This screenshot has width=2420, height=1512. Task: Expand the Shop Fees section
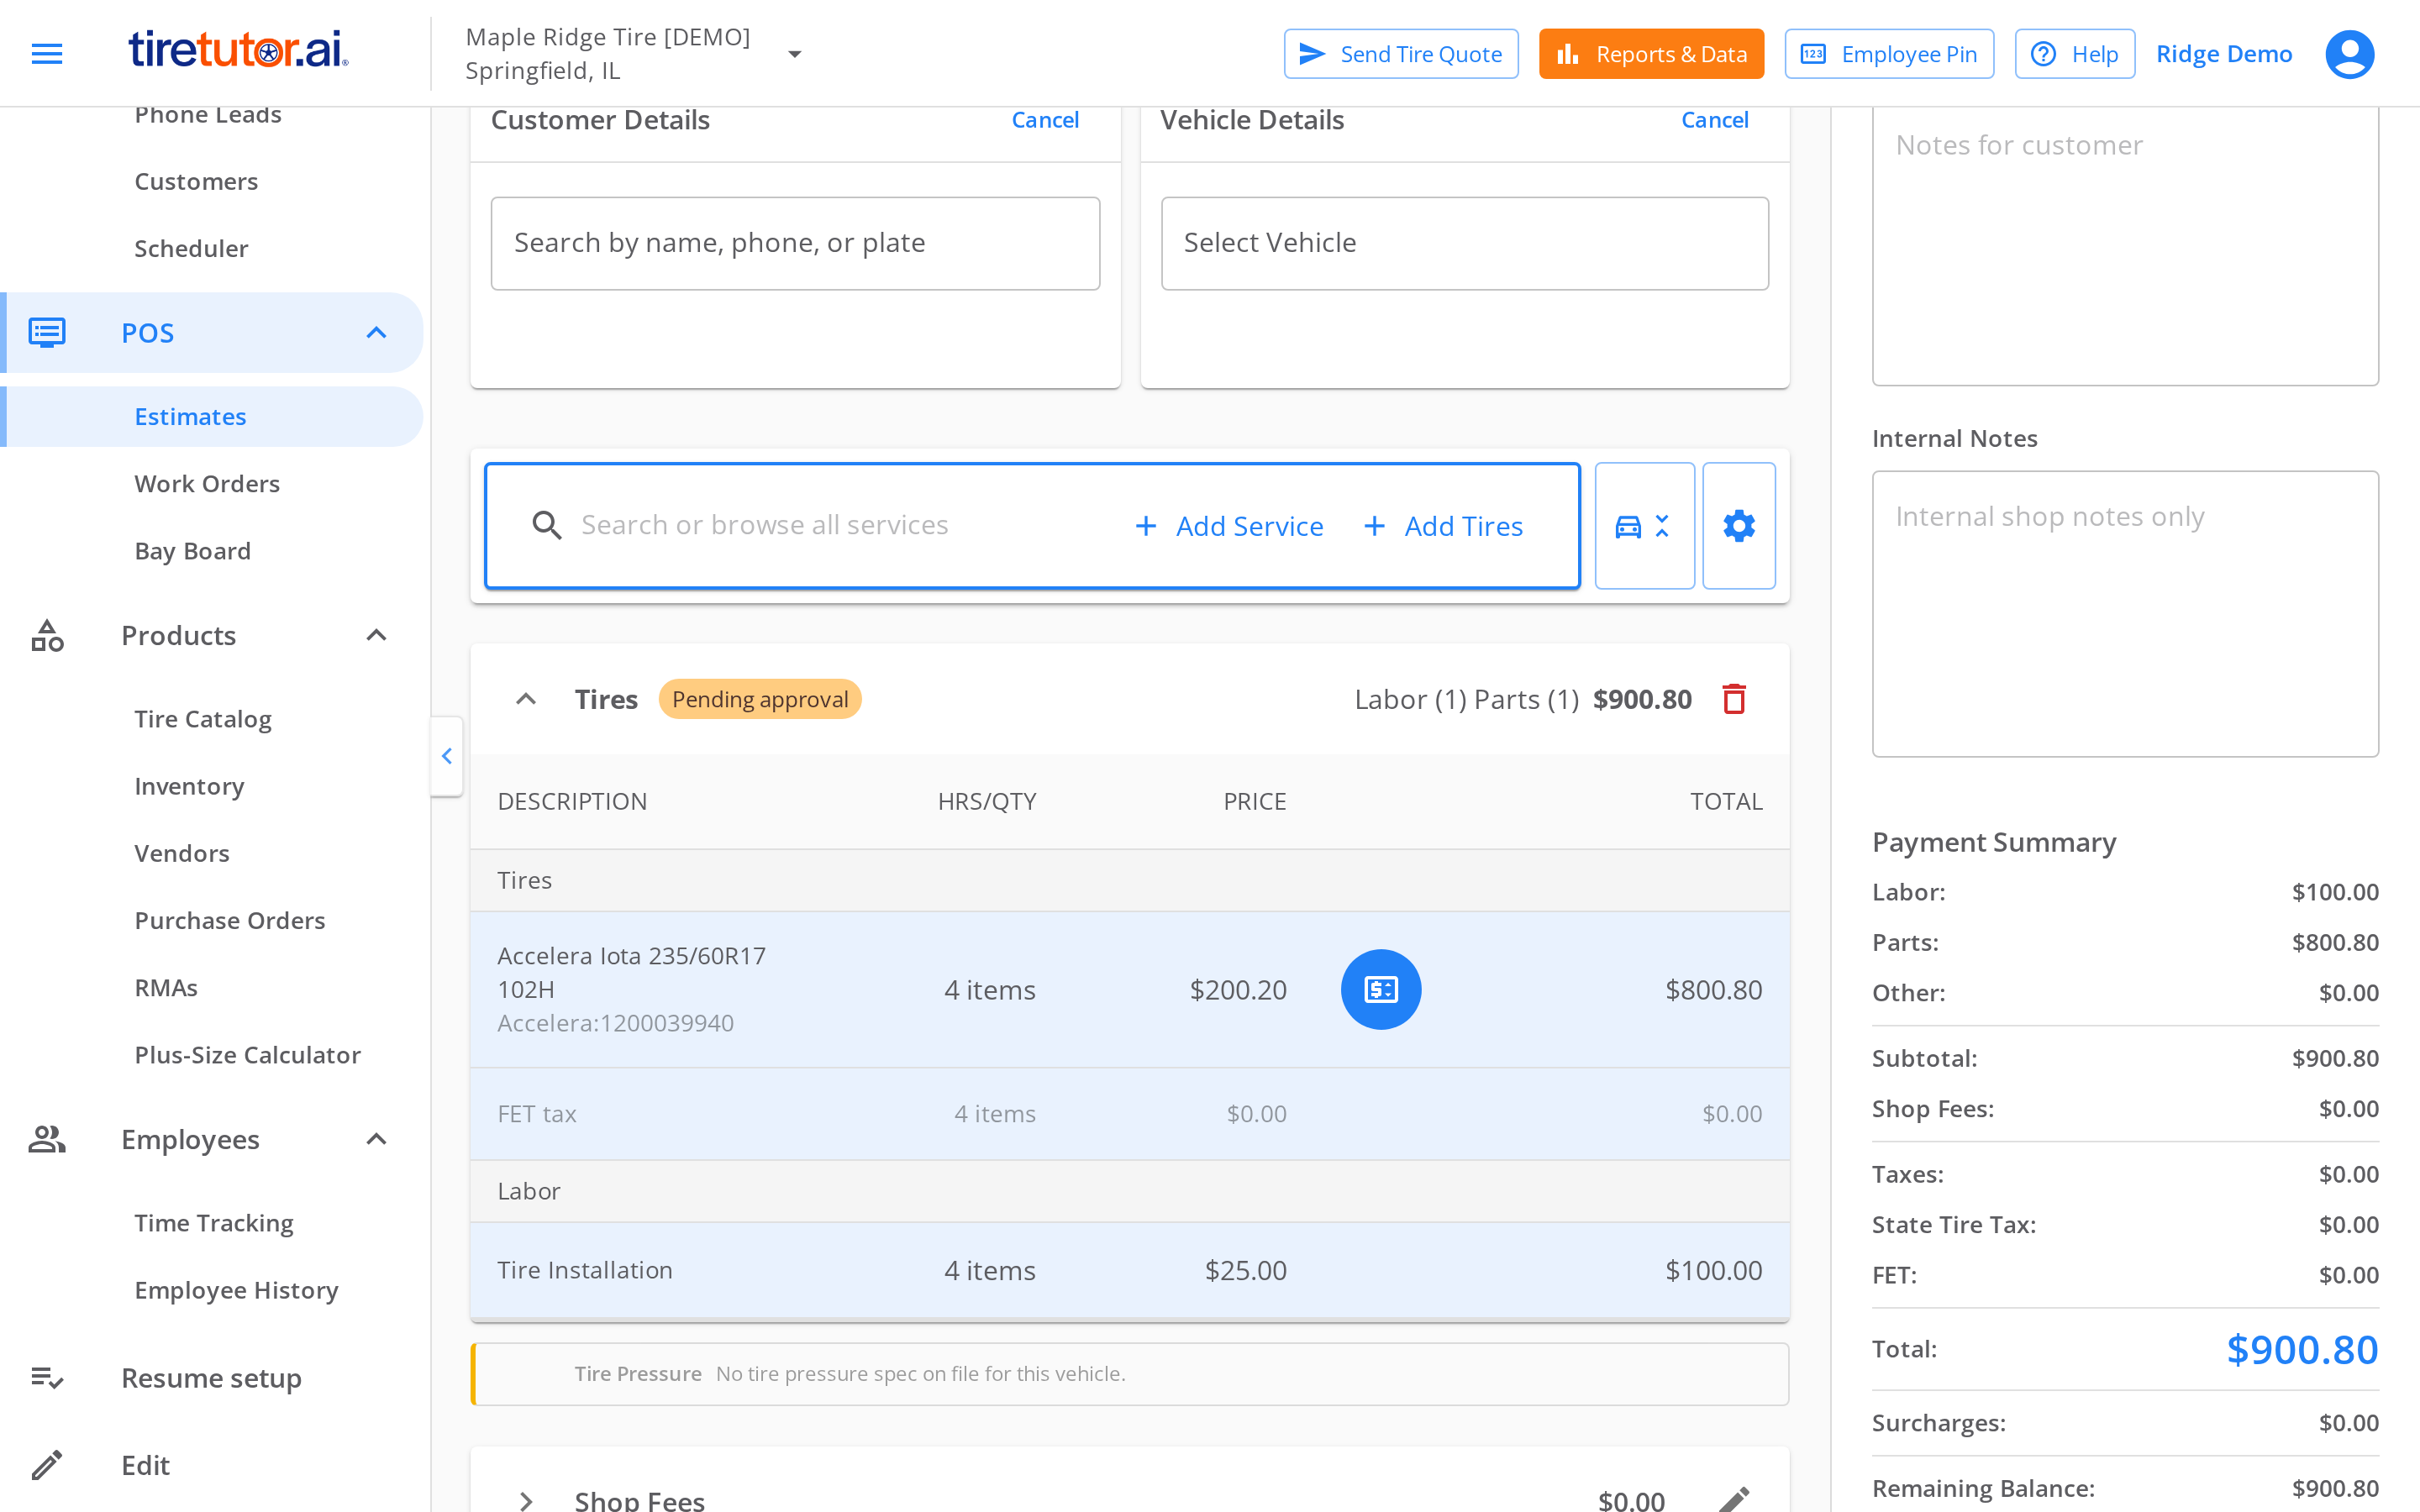526,1500
